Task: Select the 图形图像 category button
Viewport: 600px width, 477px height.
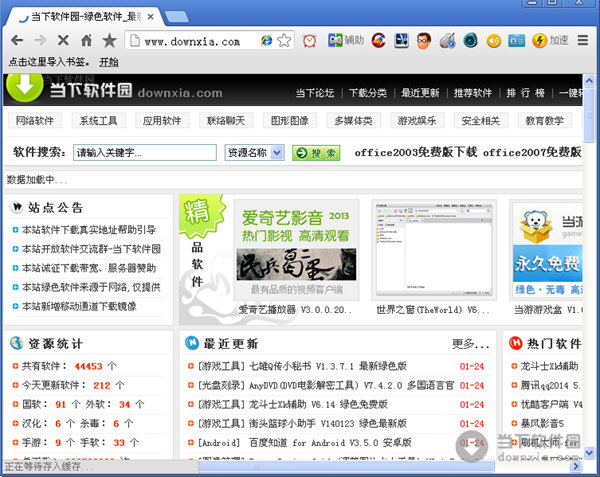Action: 289,121
